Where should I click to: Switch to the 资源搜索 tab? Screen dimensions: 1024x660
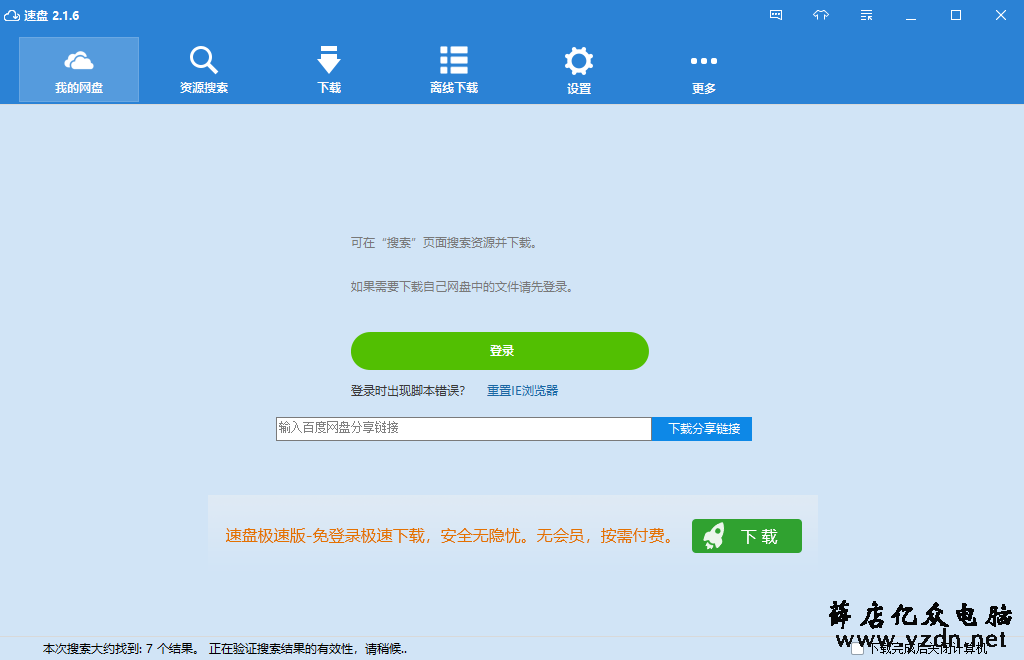pos(204,69)
